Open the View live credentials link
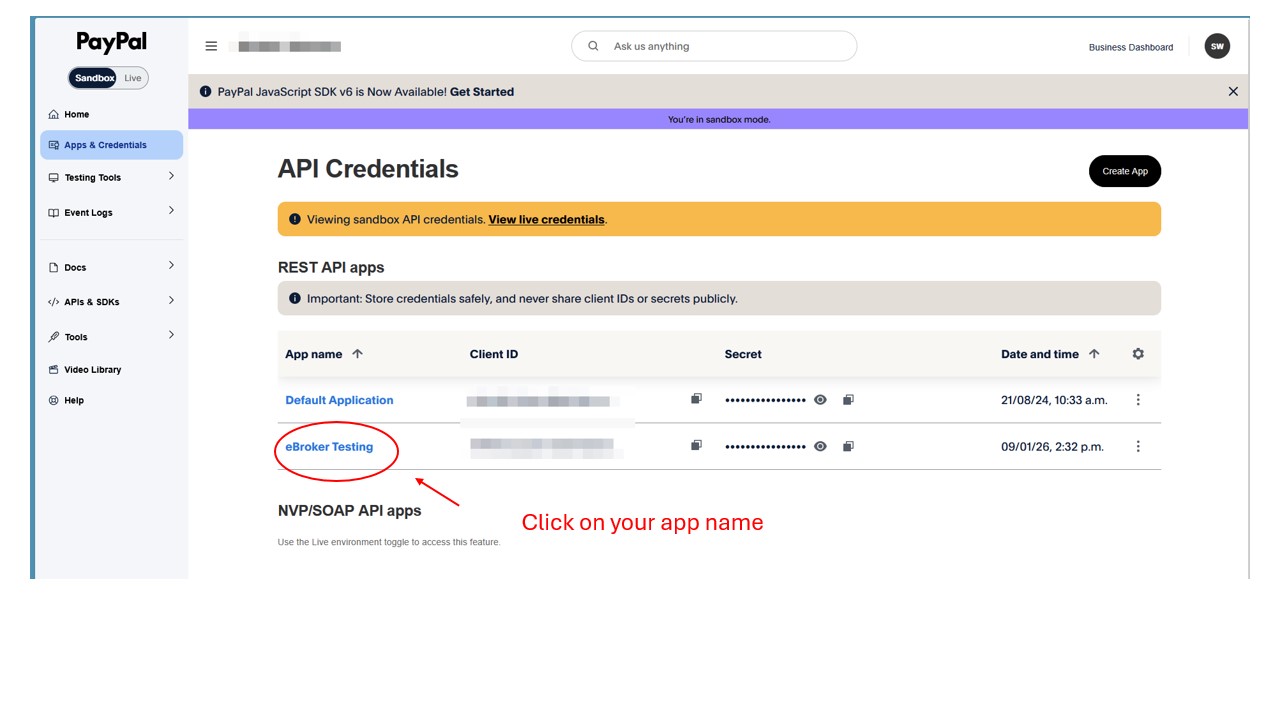 coord(546,219)
